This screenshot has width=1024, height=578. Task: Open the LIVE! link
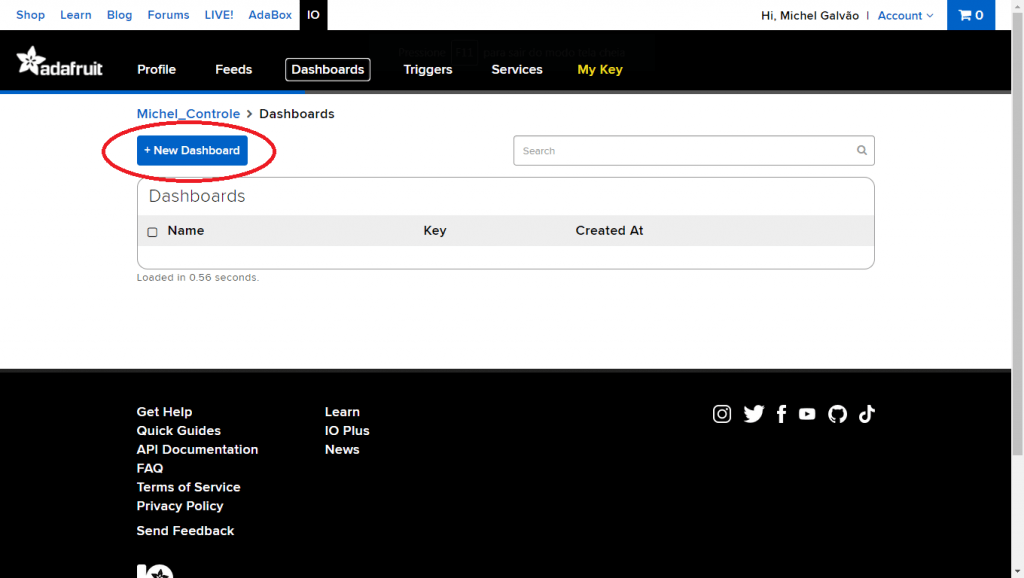coord(219,15)
